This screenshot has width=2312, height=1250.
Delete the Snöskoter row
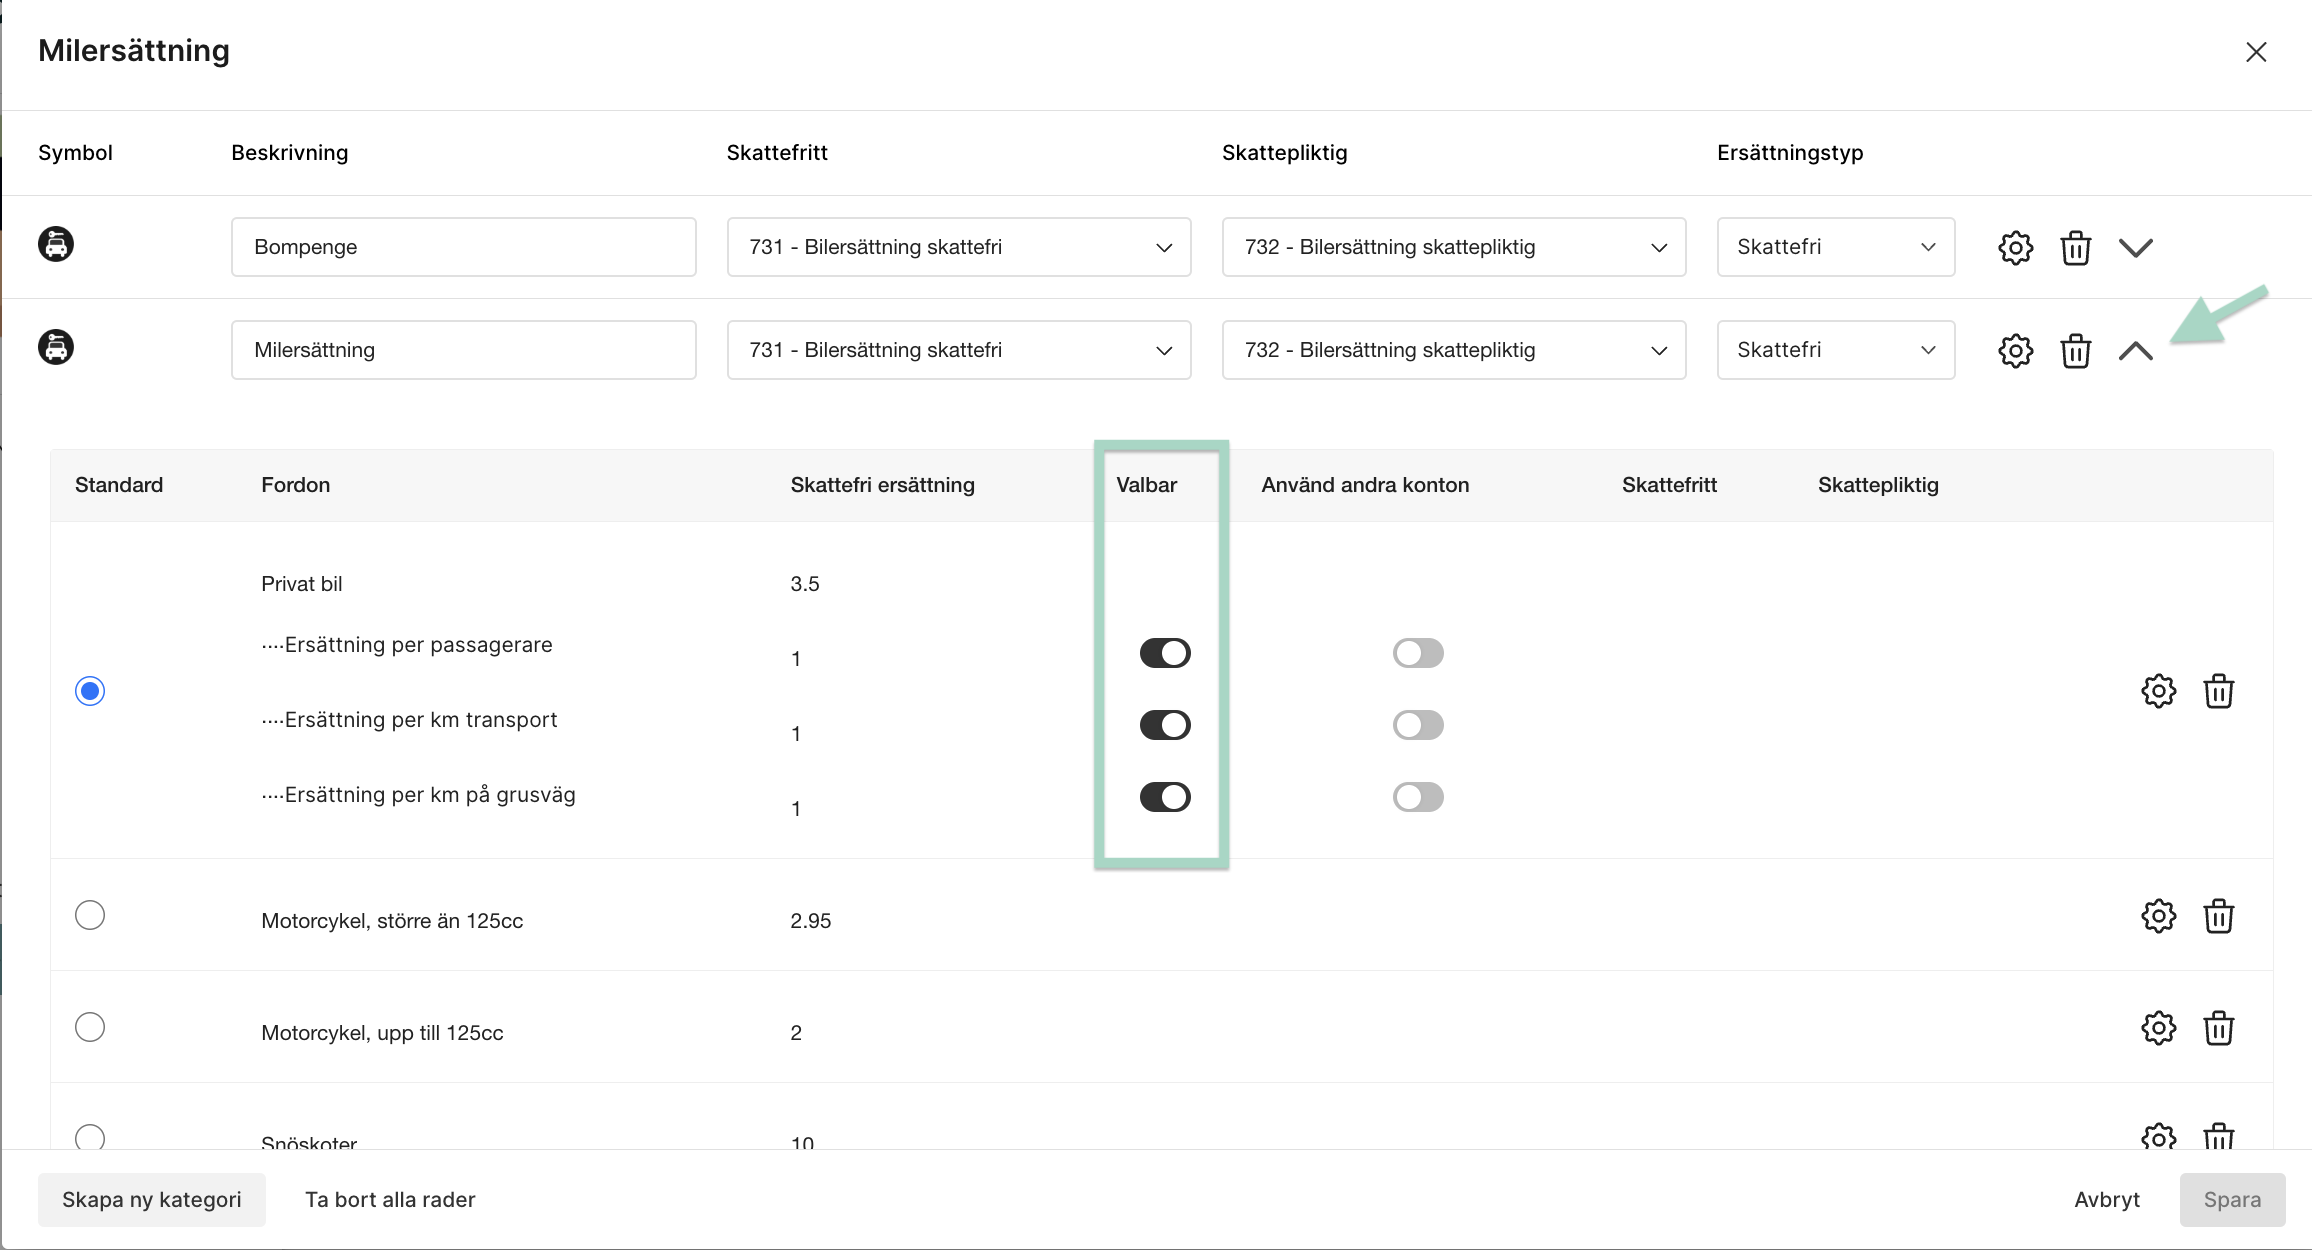click(2219, 1136)
